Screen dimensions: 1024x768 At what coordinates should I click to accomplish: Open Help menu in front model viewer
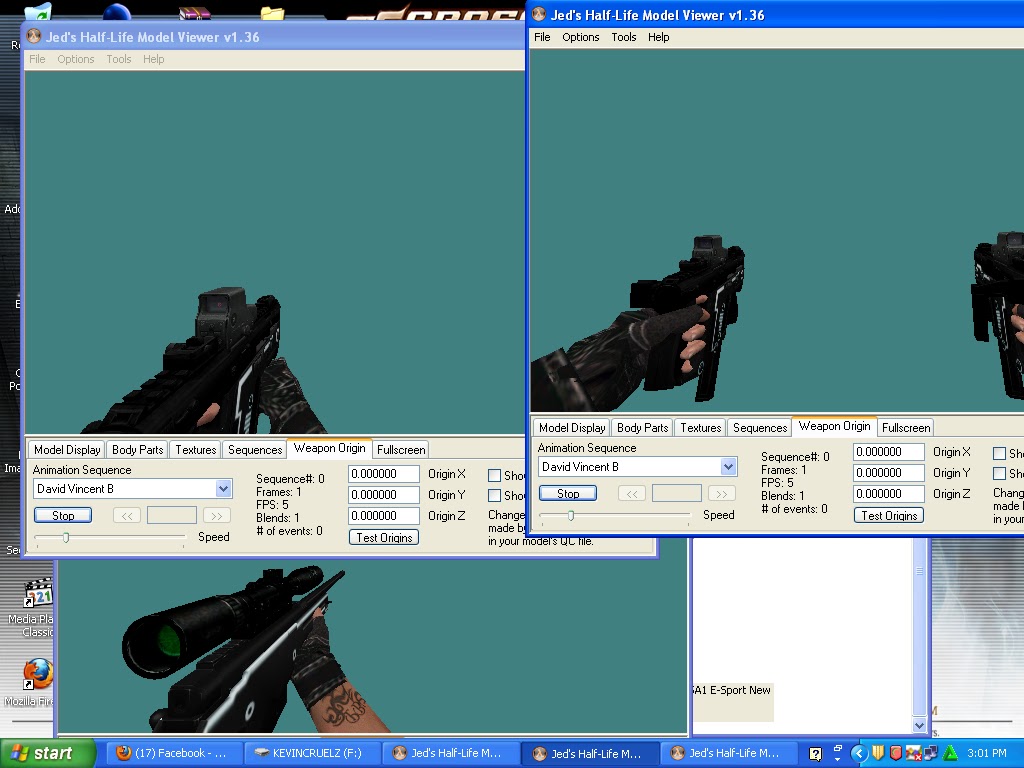coord(658,37)
